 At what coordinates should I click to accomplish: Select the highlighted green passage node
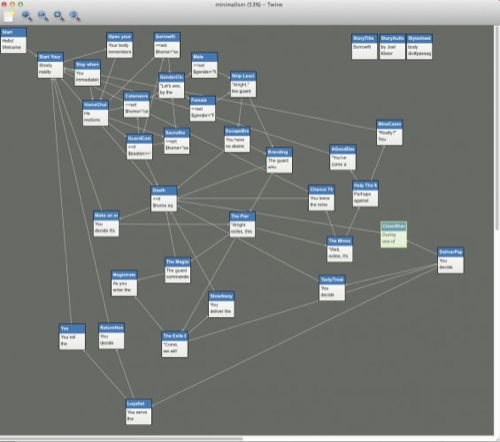[x=394, y=235]
